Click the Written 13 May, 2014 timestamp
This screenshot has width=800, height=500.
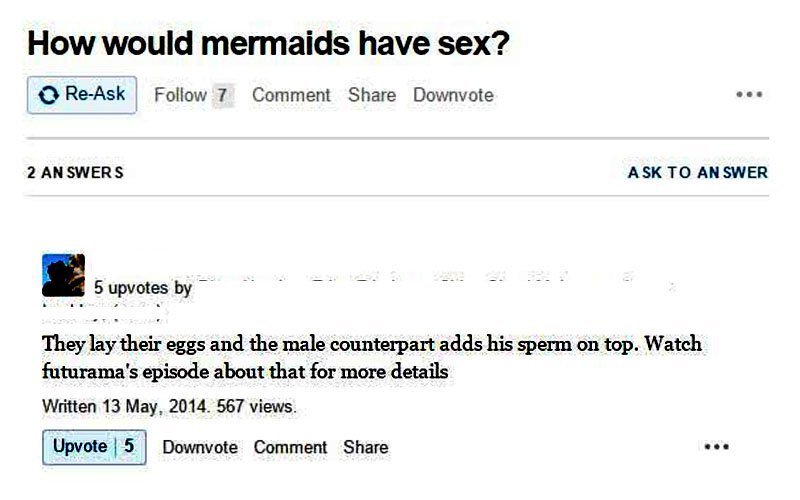126,407
